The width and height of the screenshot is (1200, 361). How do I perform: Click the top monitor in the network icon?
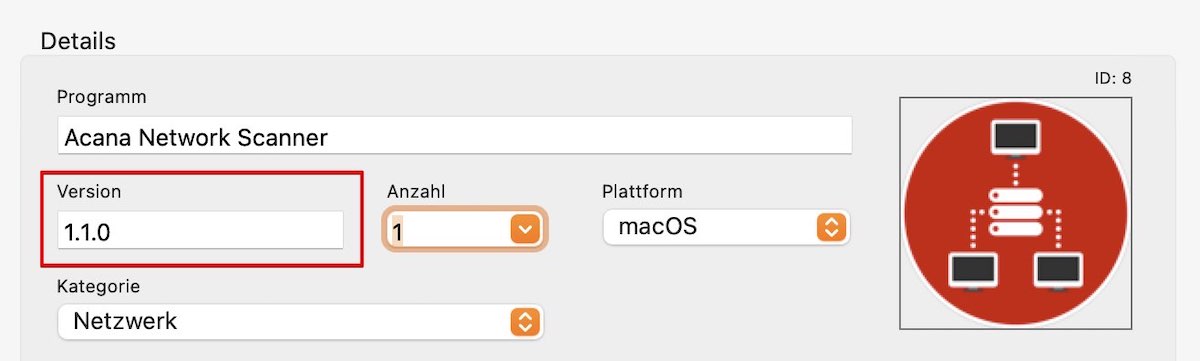[1016, 137]
